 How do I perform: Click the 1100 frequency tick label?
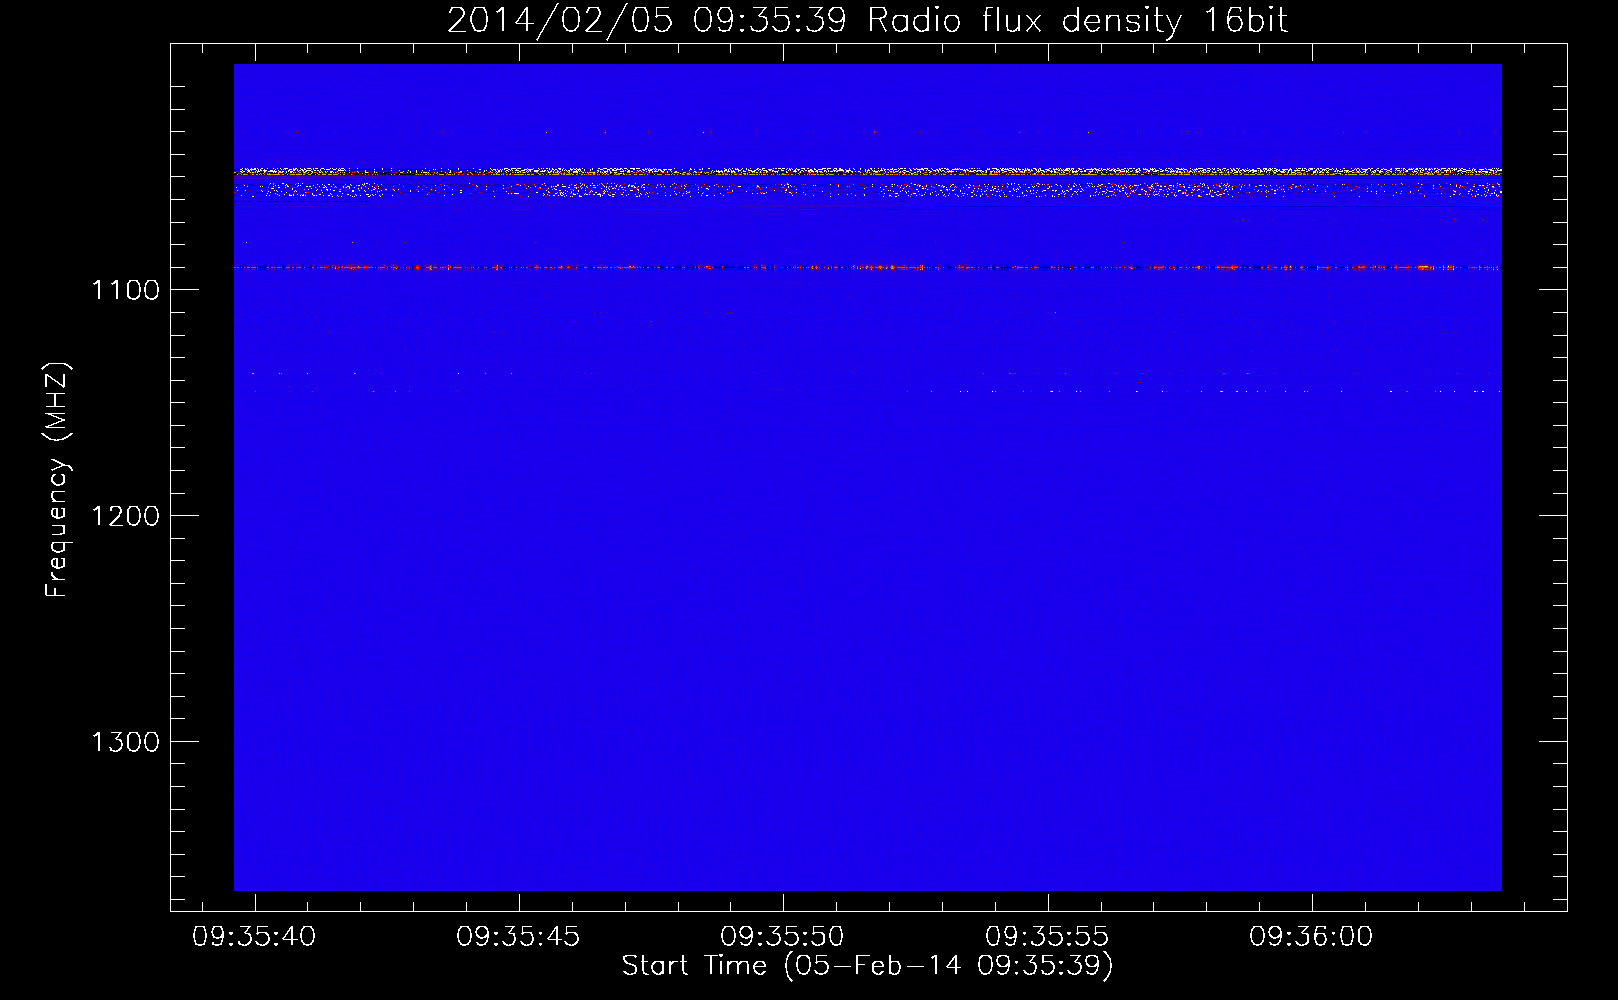pyautogui.click(x=126, y=290)
